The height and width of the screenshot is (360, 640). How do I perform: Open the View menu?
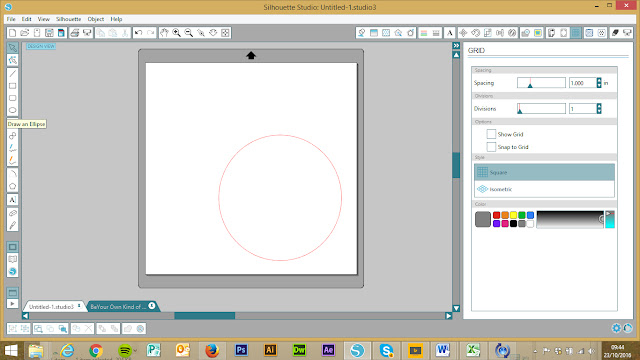(44, 19)
